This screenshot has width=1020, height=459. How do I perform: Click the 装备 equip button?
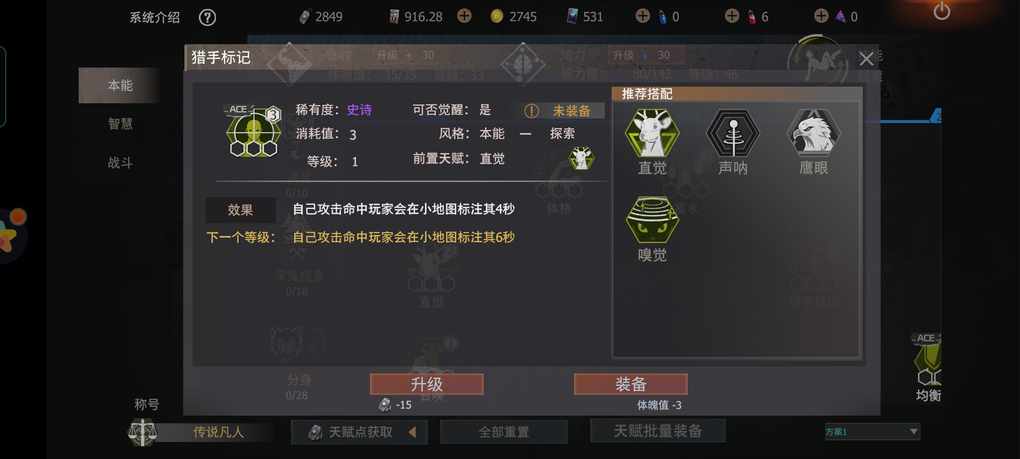(630, 384)
